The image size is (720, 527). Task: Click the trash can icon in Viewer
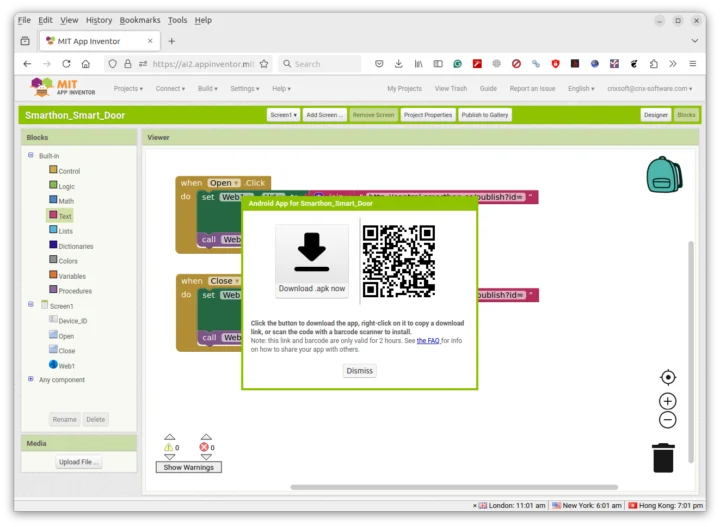663,458
